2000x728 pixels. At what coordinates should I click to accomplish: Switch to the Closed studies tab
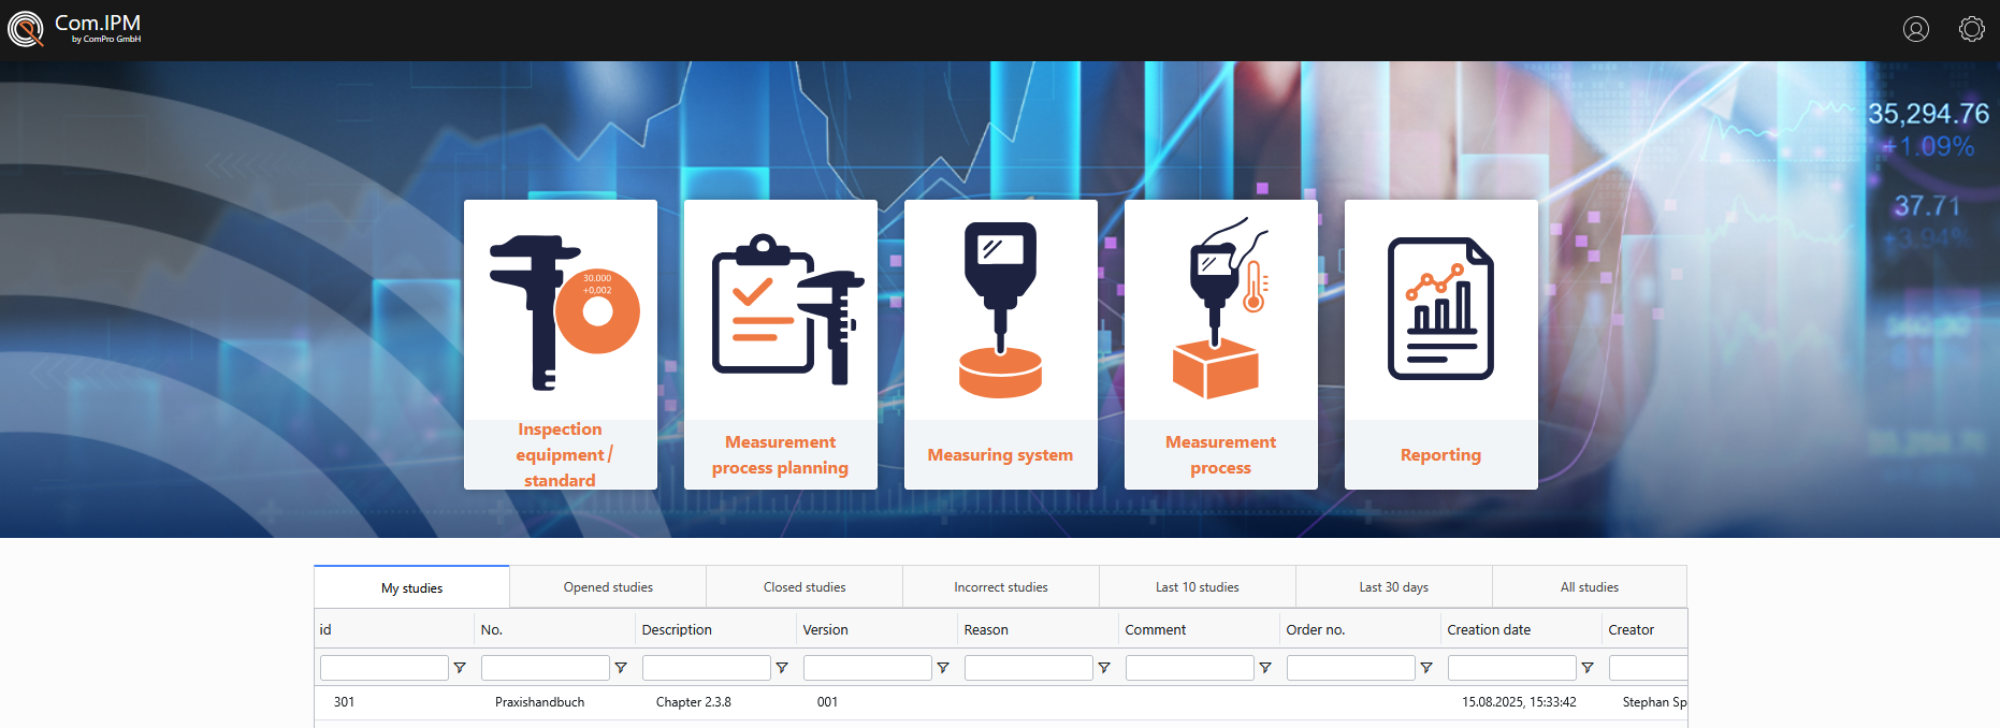click(x=804, y=587)
